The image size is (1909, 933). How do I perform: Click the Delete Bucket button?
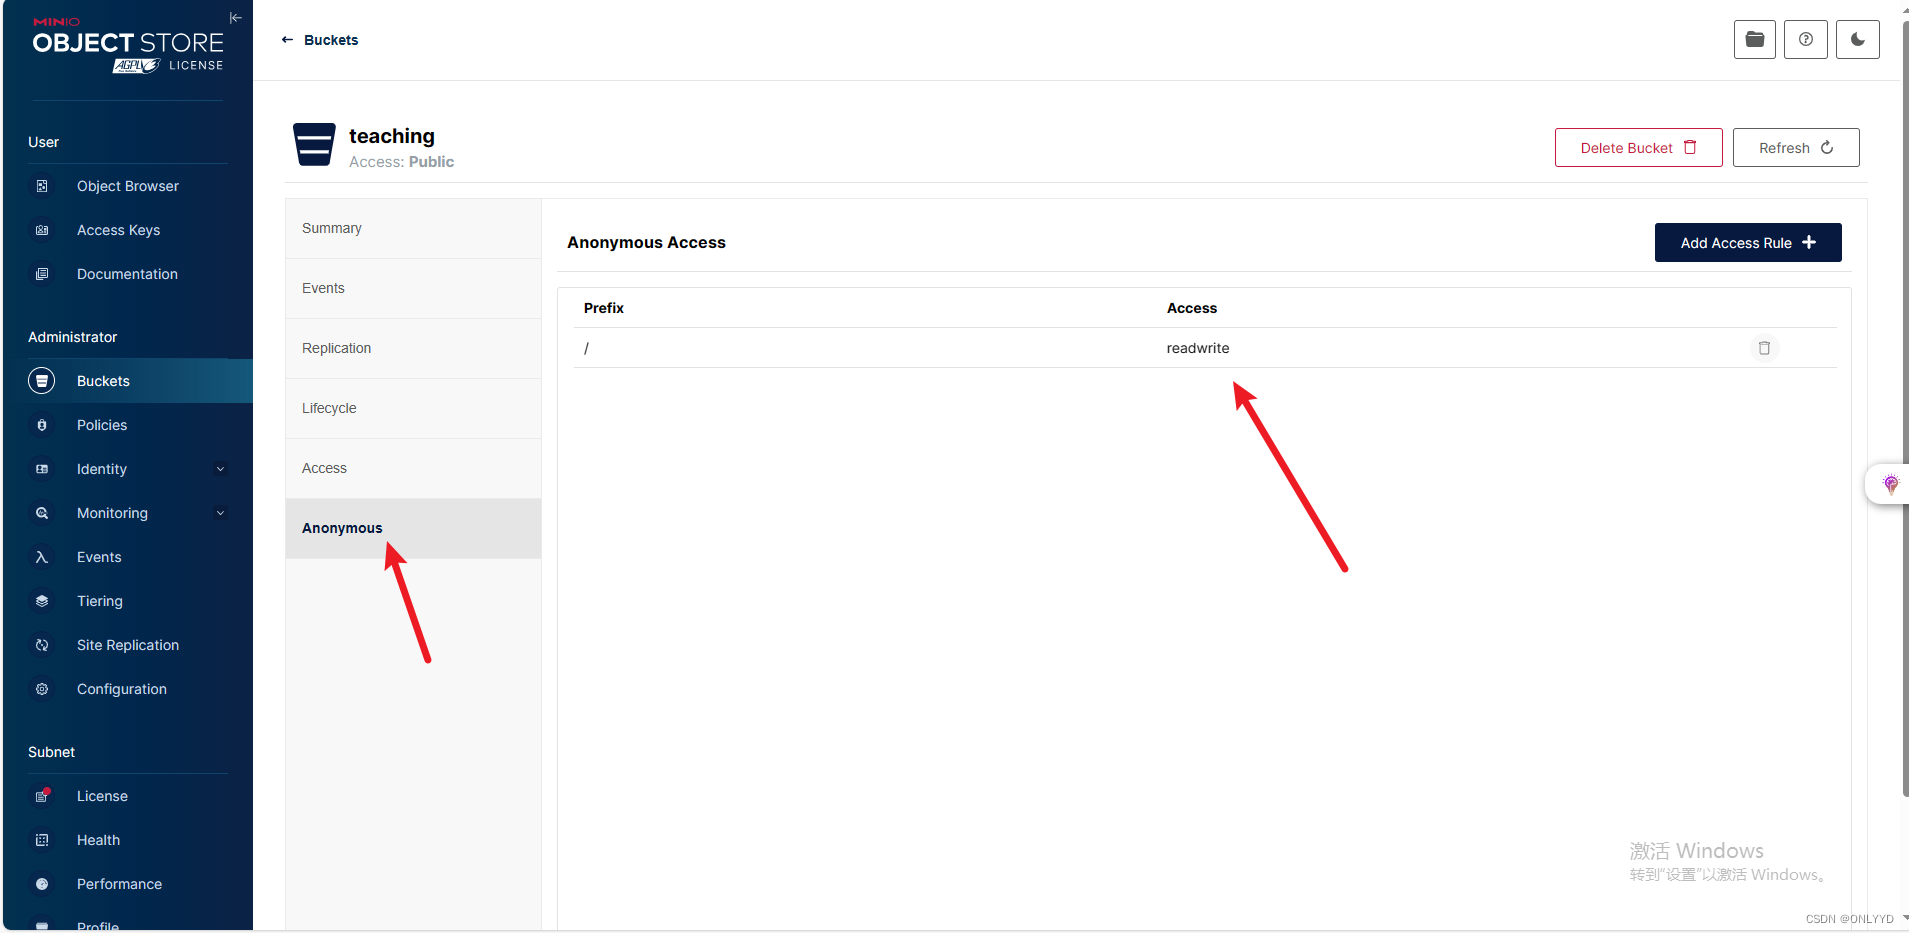[x=1637, y=148]
